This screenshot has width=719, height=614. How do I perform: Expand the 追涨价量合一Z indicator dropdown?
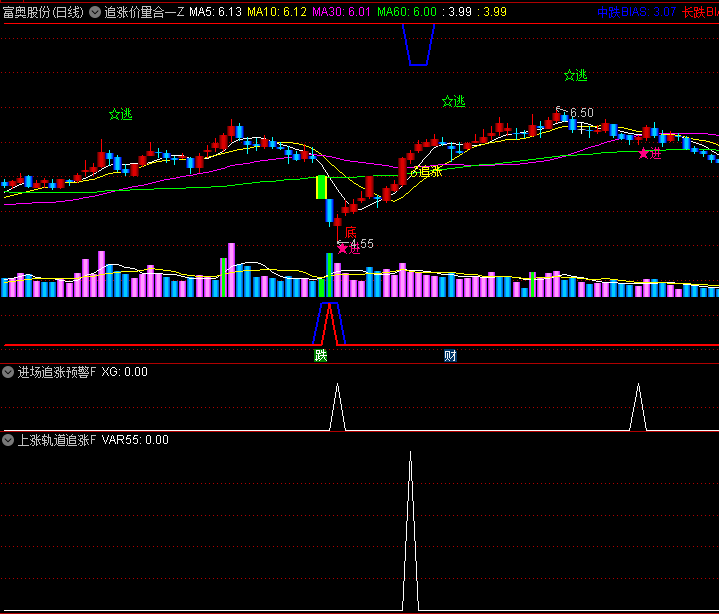95,12
